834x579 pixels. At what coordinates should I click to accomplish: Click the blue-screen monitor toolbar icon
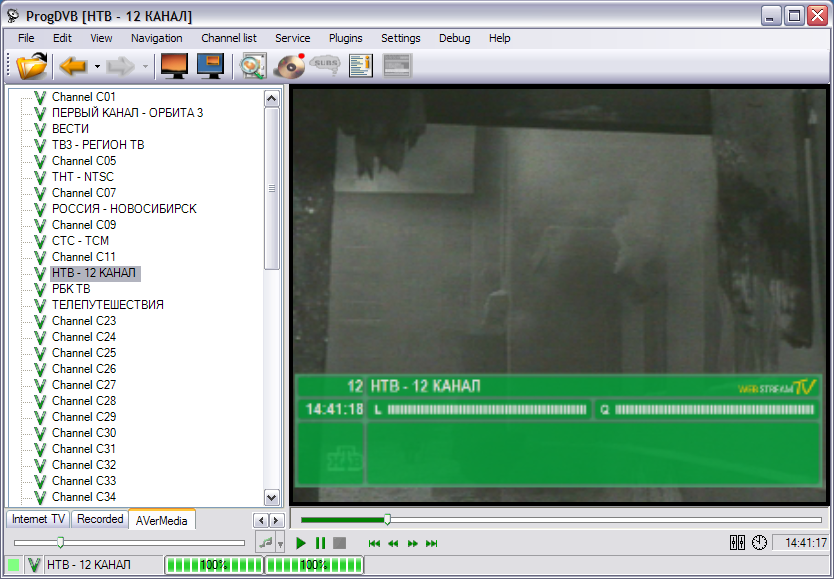point(210,66)
